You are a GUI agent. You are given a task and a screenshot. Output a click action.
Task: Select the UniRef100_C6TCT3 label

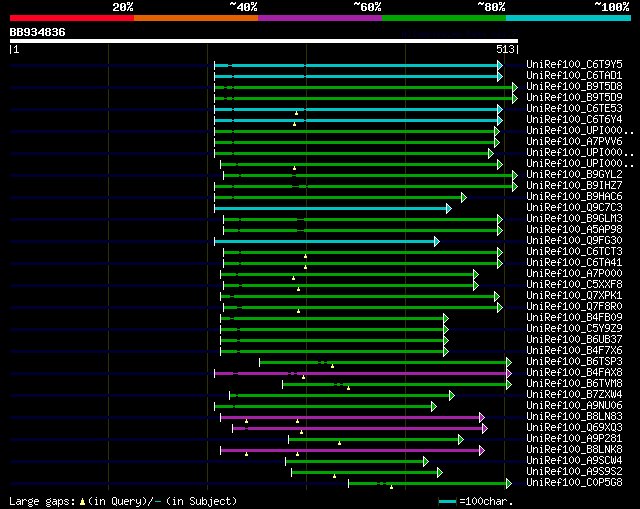(574, 251)
